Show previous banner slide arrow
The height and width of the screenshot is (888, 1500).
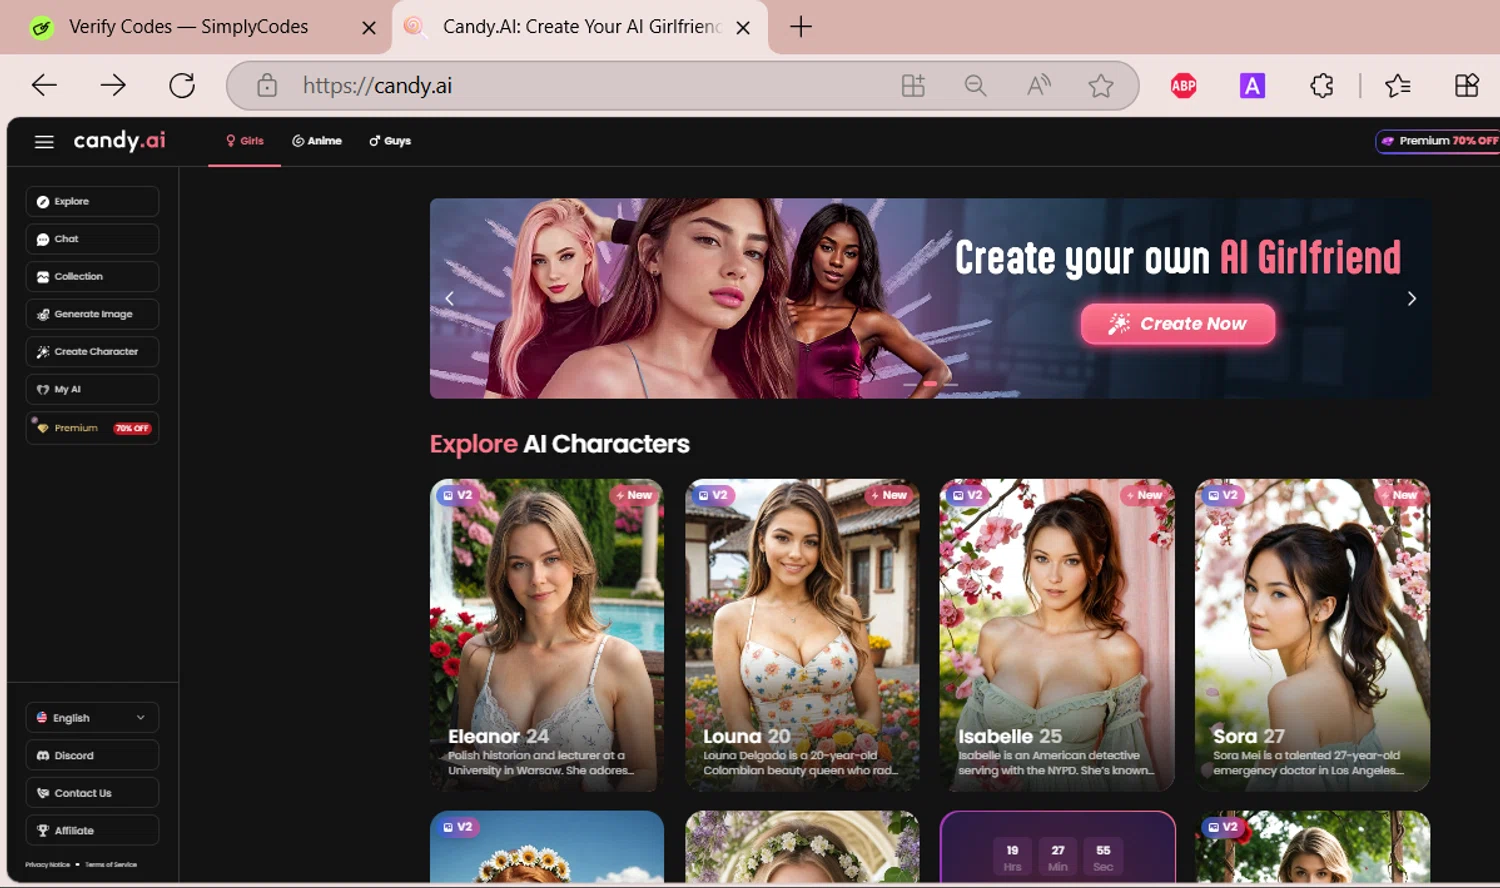[449, 298]
